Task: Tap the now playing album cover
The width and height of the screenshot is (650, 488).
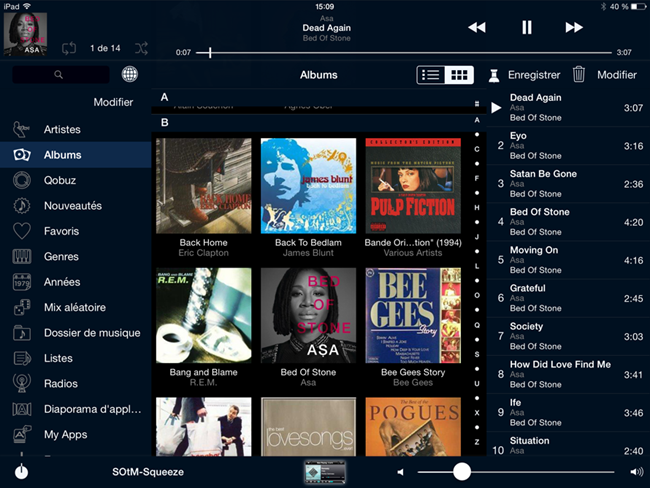Action: (25, 34)
